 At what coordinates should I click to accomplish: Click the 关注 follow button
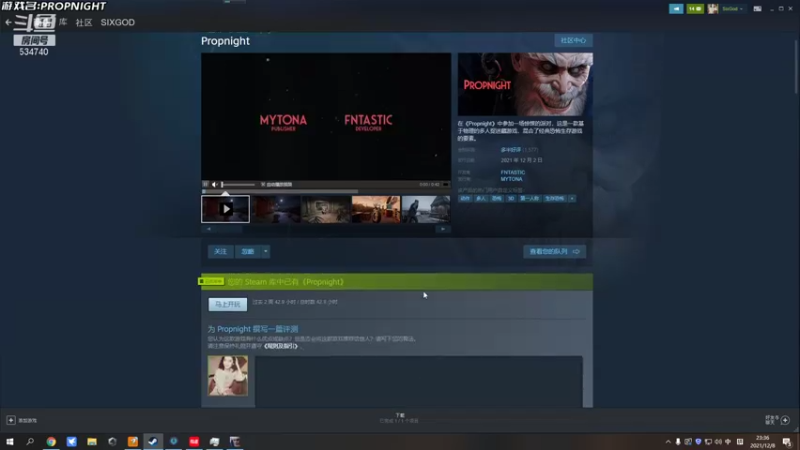click(220, 252)
